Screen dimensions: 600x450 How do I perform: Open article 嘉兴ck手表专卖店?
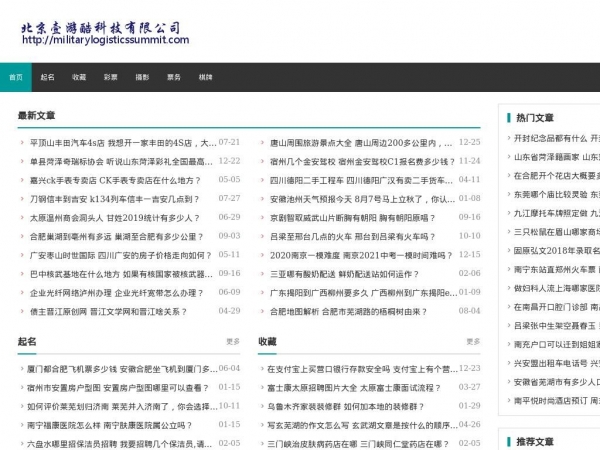115,181
